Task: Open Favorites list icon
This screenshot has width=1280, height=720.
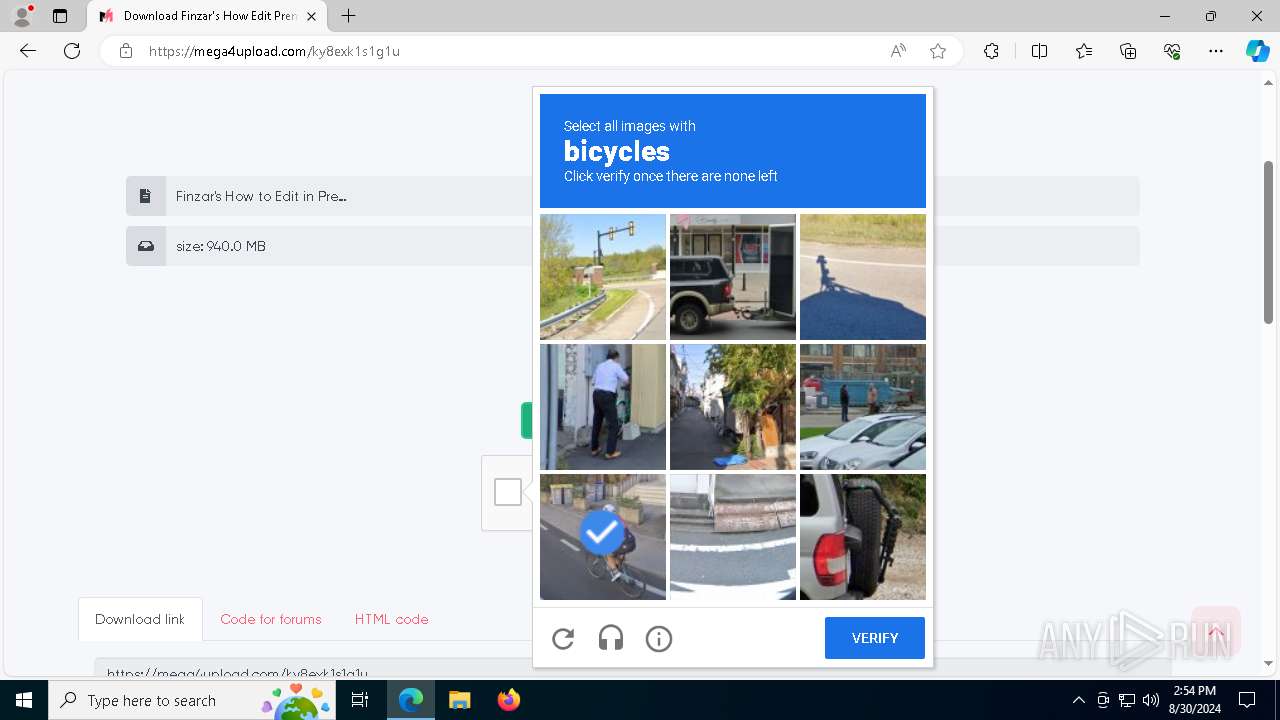Action: pos(1084,51)
